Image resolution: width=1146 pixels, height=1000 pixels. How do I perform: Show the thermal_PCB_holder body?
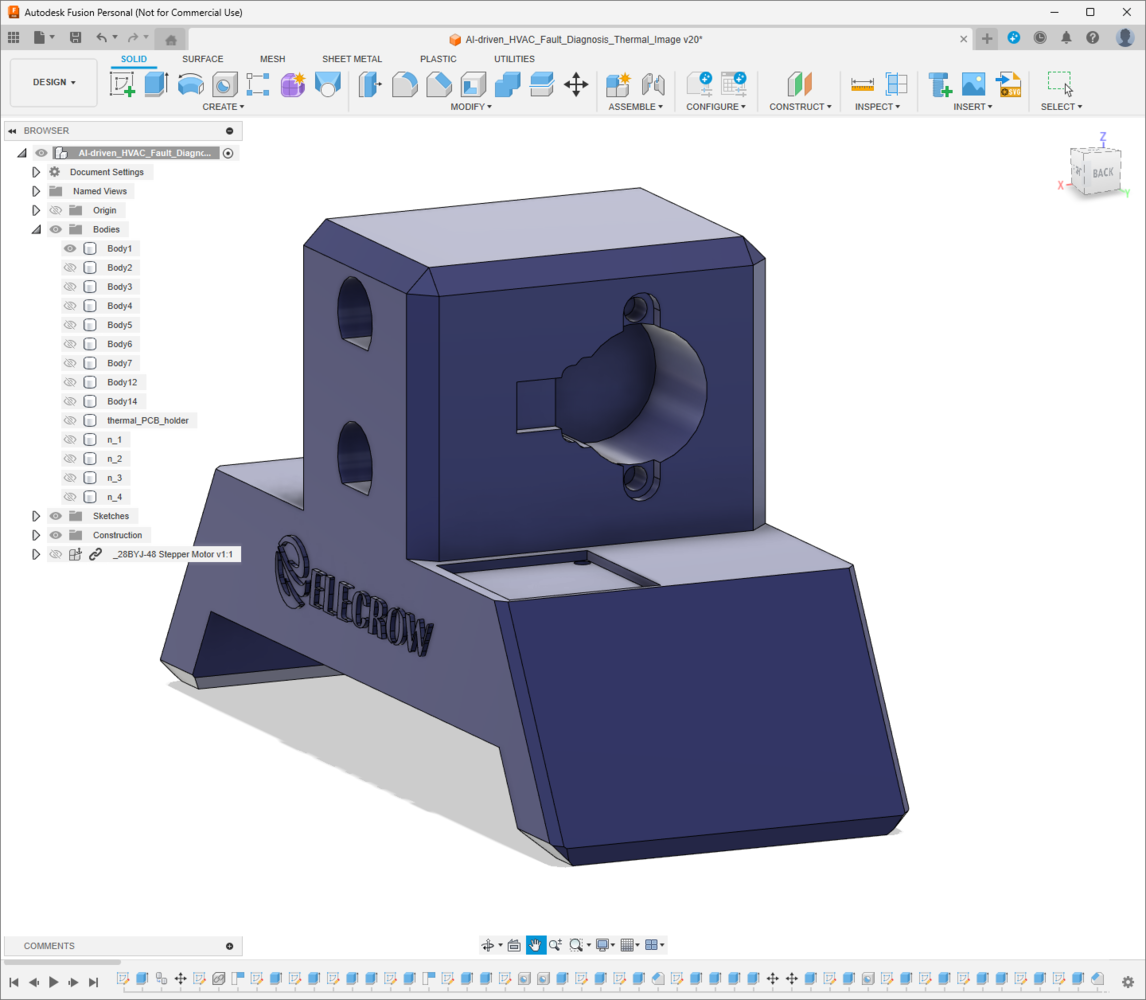tap(70, 420)
